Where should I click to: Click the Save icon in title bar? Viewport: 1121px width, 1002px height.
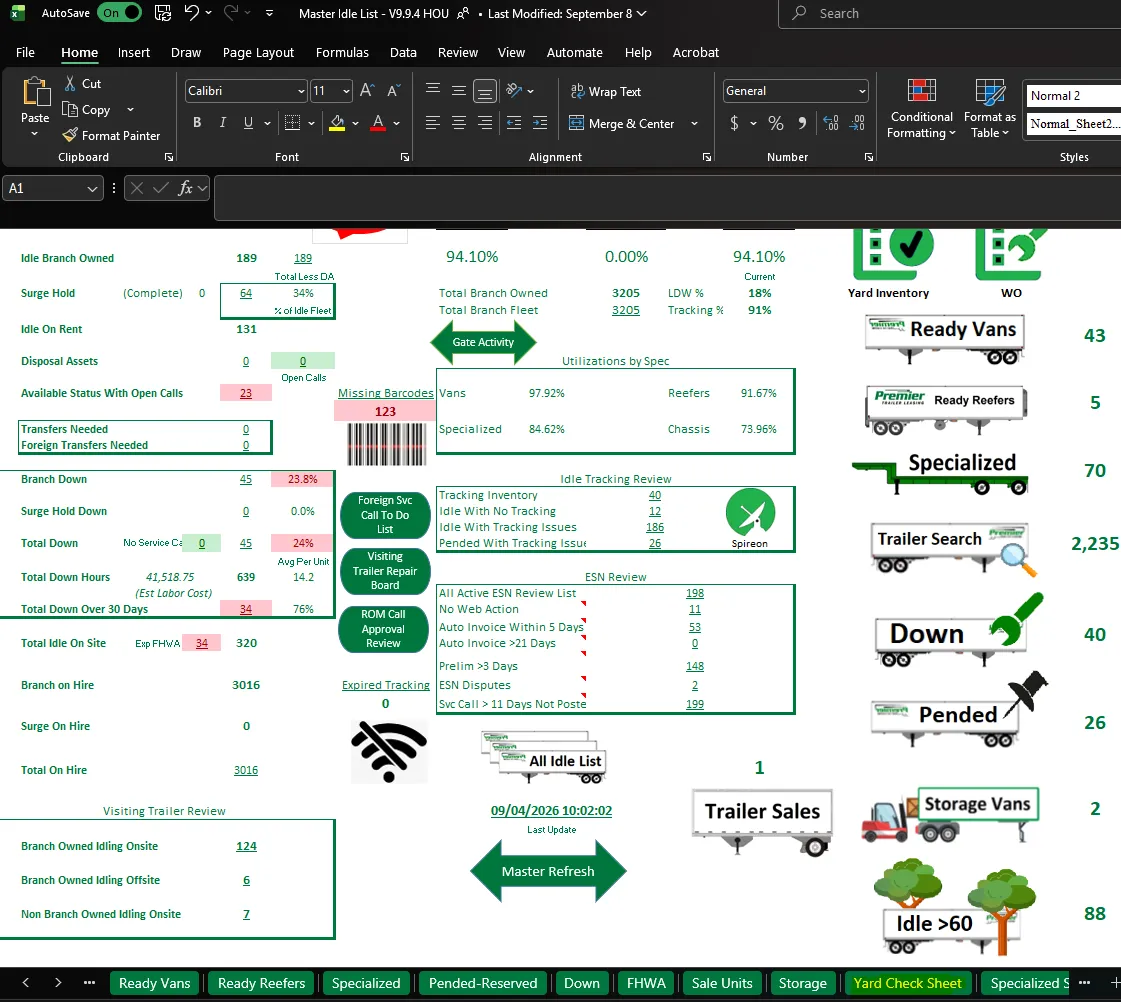[x=163, y=13]
